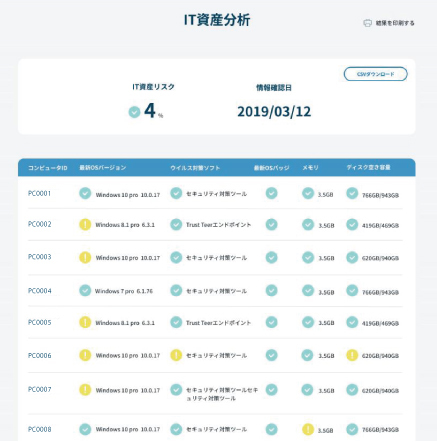437x442 pixels.
Task: Click the メモリ column header
Action: coord(310,168)
